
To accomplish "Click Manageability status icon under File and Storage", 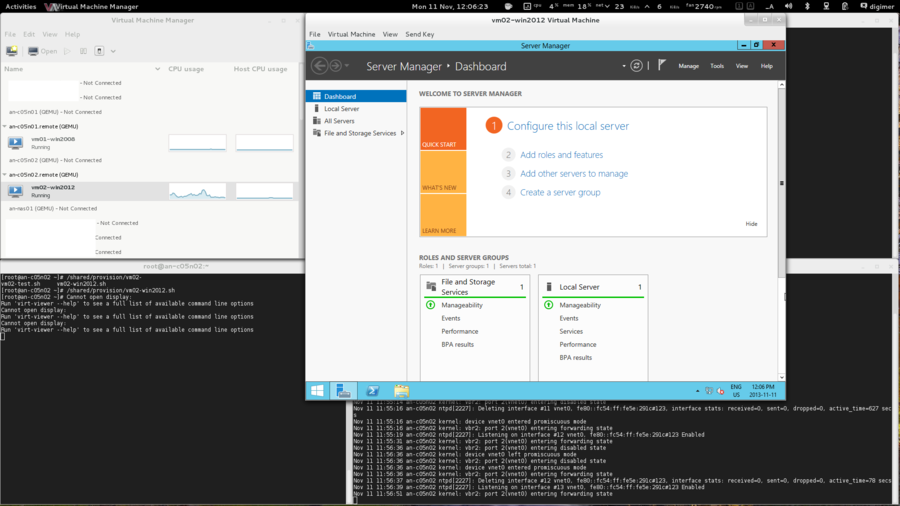I will [430, 305].
